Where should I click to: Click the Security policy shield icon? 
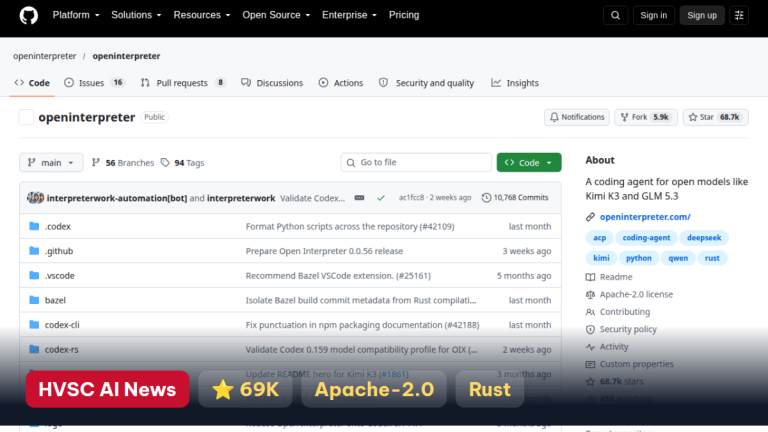[x=590, y=330]
